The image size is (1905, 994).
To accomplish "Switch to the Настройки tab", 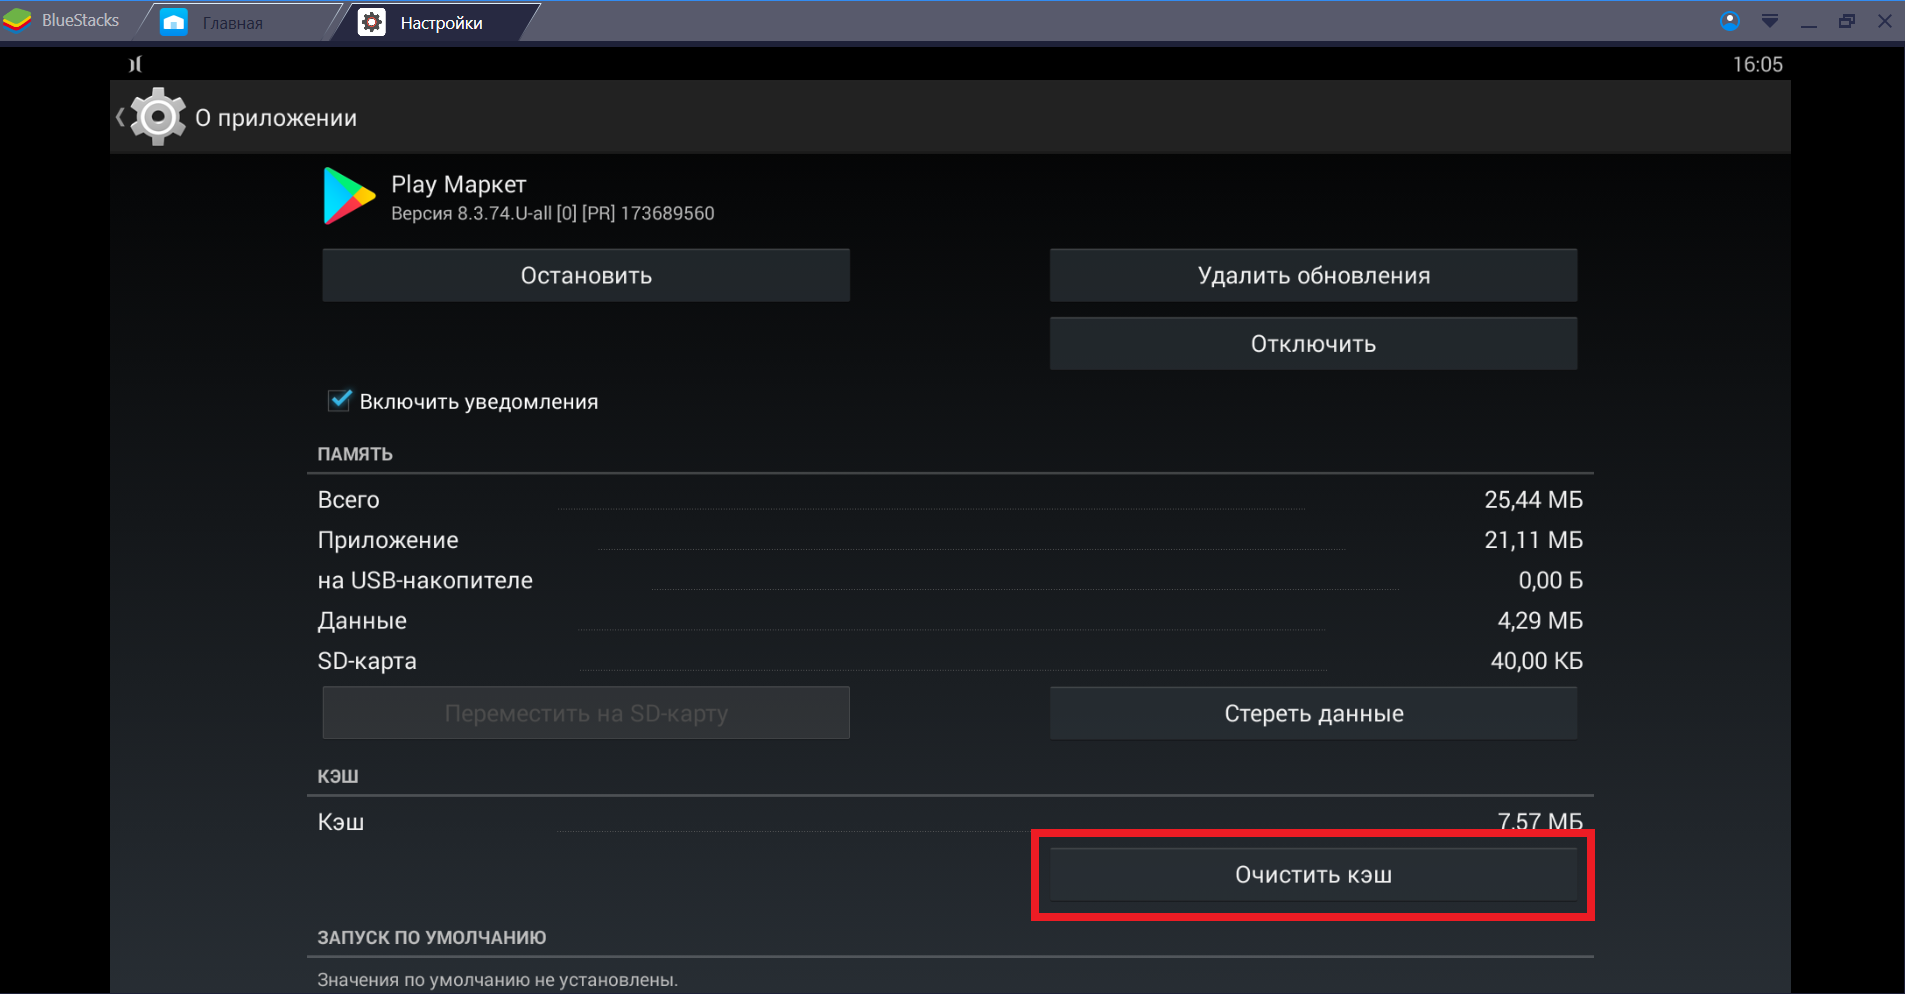I will click(x=441, y=22).
